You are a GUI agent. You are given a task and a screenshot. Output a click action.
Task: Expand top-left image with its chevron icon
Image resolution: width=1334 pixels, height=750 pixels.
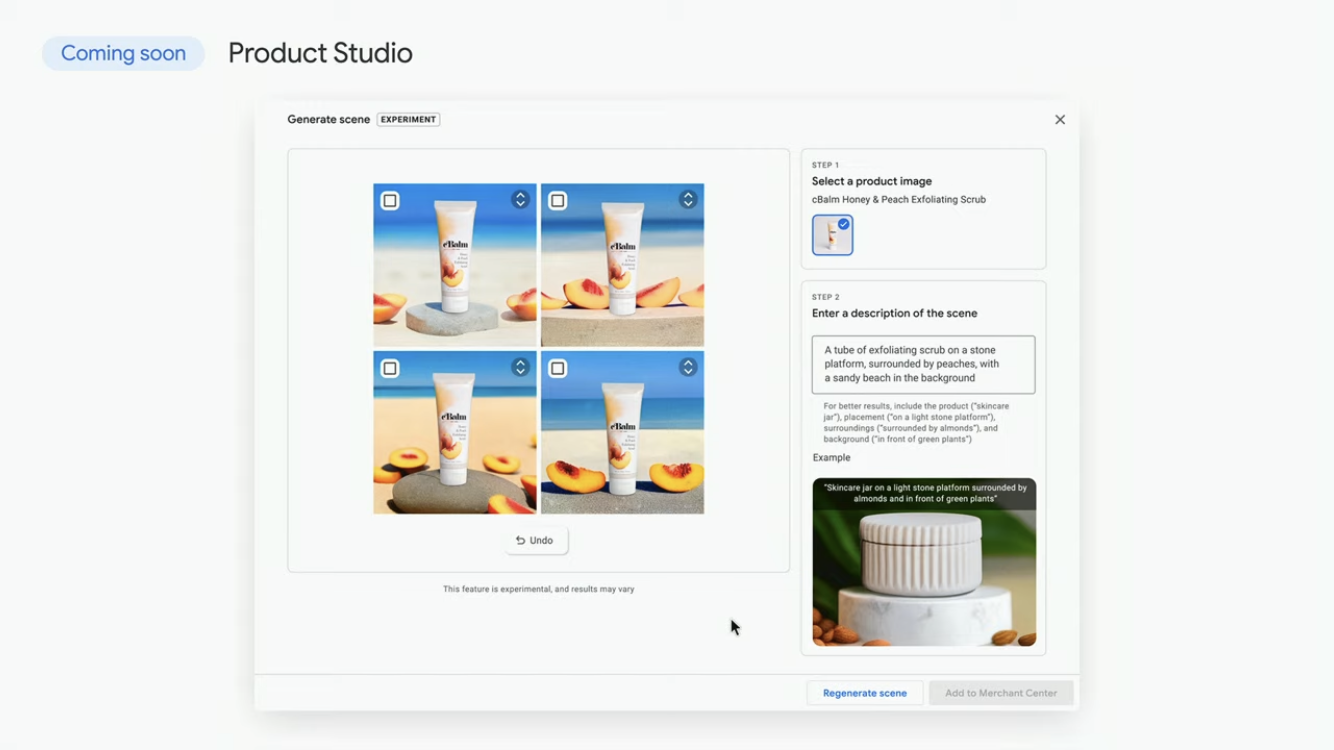point(520,200)
